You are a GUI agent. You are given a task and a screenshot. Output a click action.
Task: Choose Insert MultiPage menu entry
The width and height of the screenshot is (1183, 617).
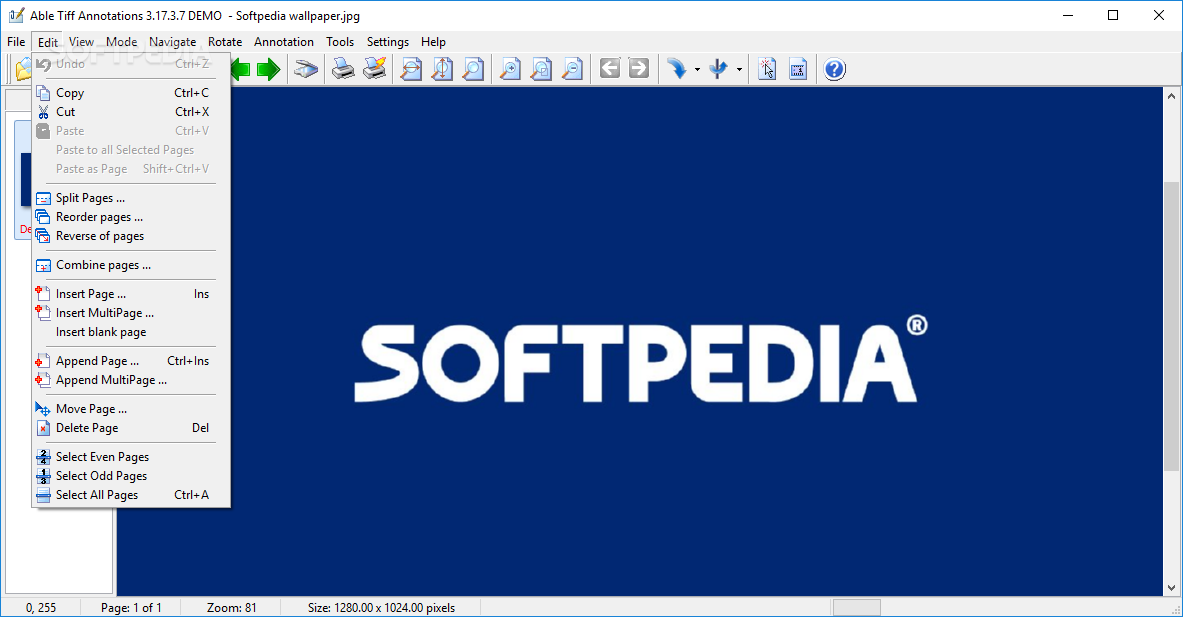point(131,313)
